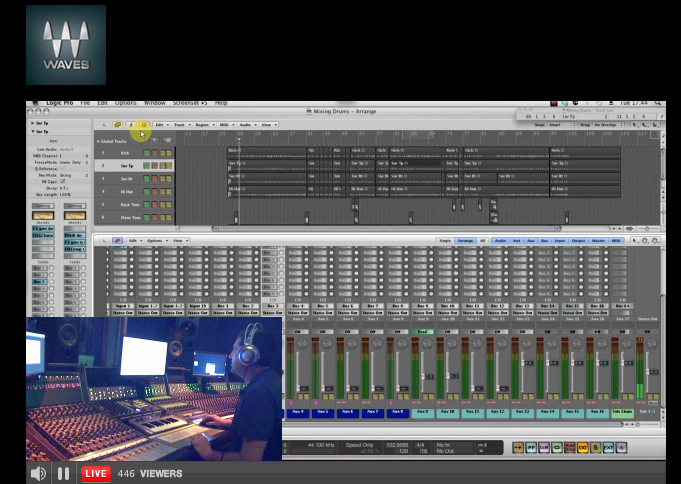
Task: Open the Drag dropdown set to No Overlap
Action: [608, 125]
